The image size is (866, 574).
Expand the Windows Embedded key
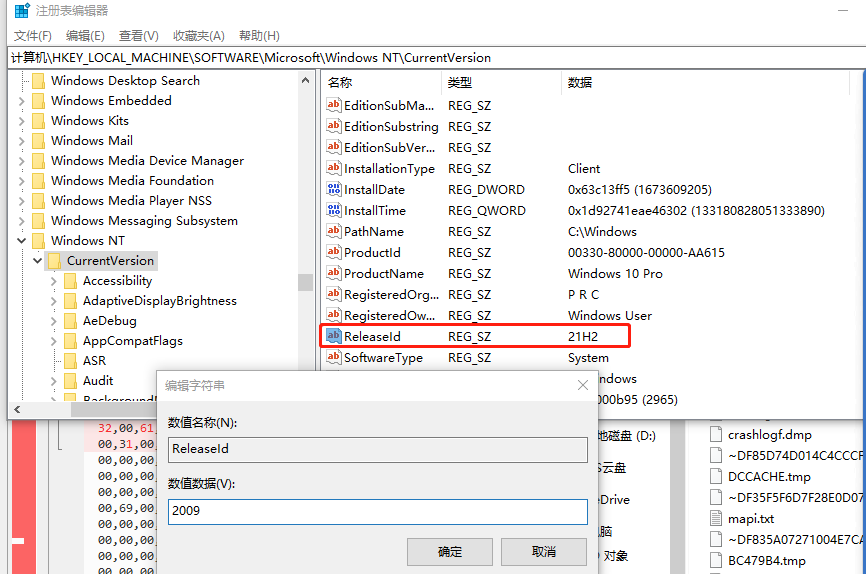[x=22, y=101]
